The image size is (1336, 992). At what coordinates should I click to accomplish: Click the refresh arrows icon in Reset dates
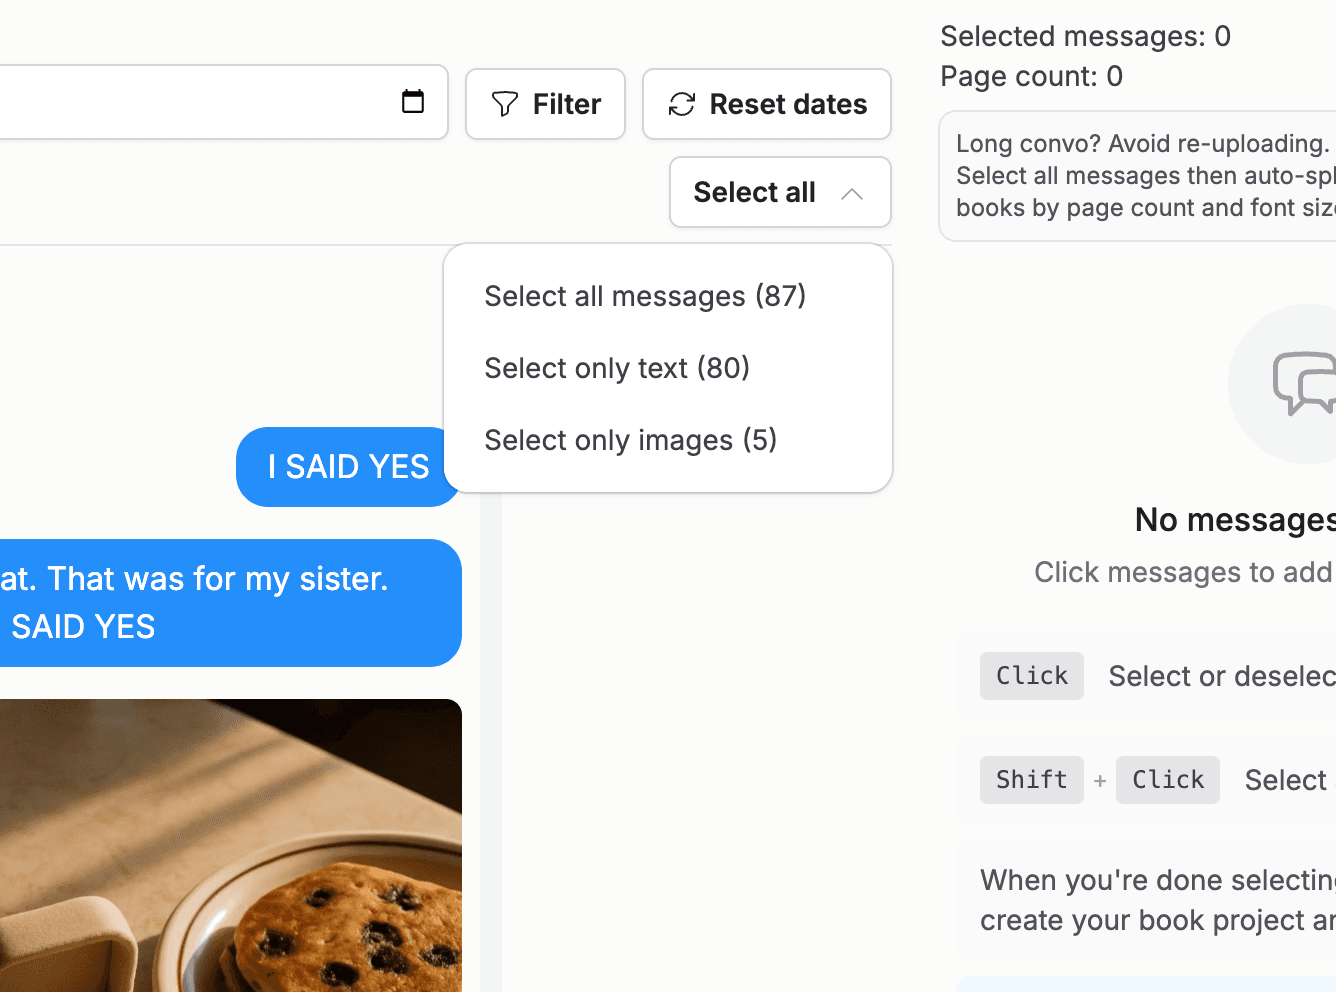(682, 104)
